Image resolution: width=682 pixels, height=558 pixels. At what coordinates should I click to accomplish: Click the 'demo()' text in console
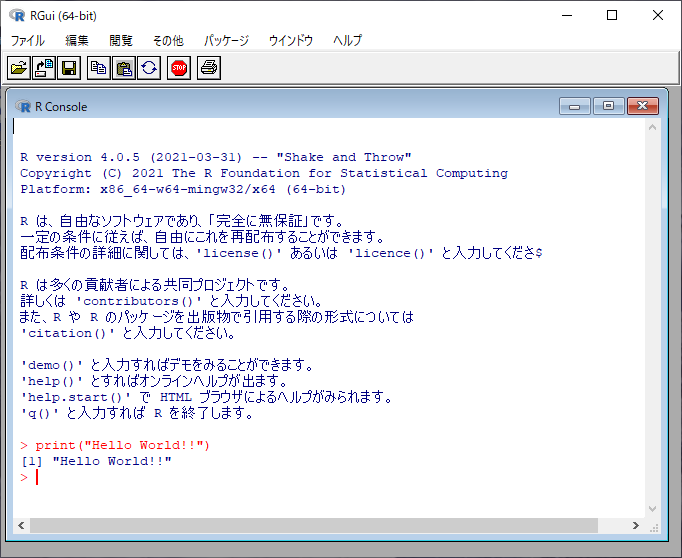(x=51, y=365)
